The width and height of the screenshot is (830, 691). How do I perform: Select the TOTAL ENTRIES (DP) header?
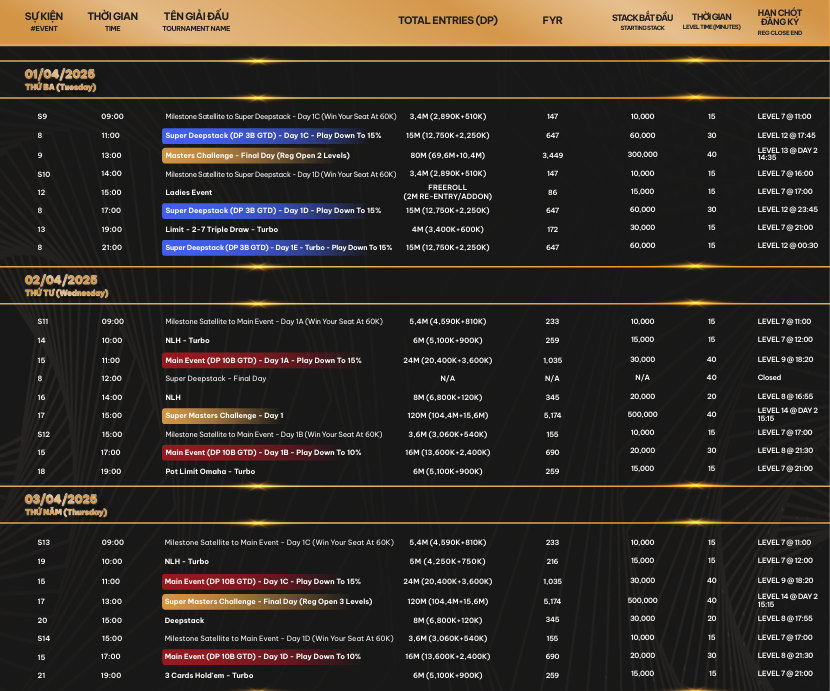pyautogui.click(x=448, y=20)
